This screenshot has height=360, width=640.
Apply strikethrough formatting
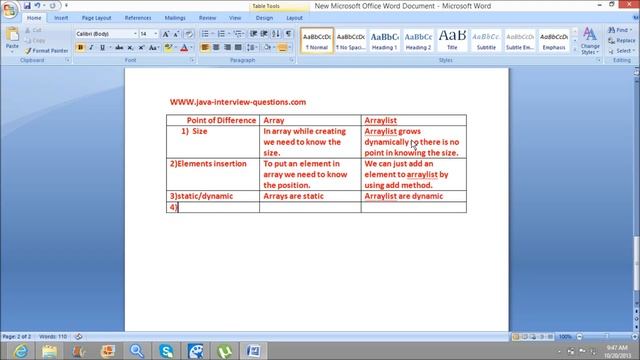point(119,48)
